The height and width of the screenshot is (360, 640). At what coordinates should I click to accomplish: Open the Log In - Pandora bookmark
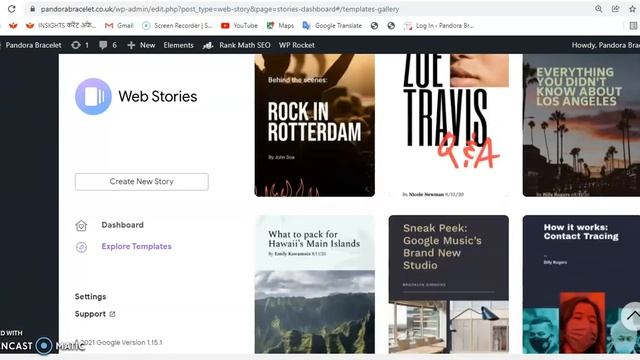pyautogui.click(x=438, y=25)
